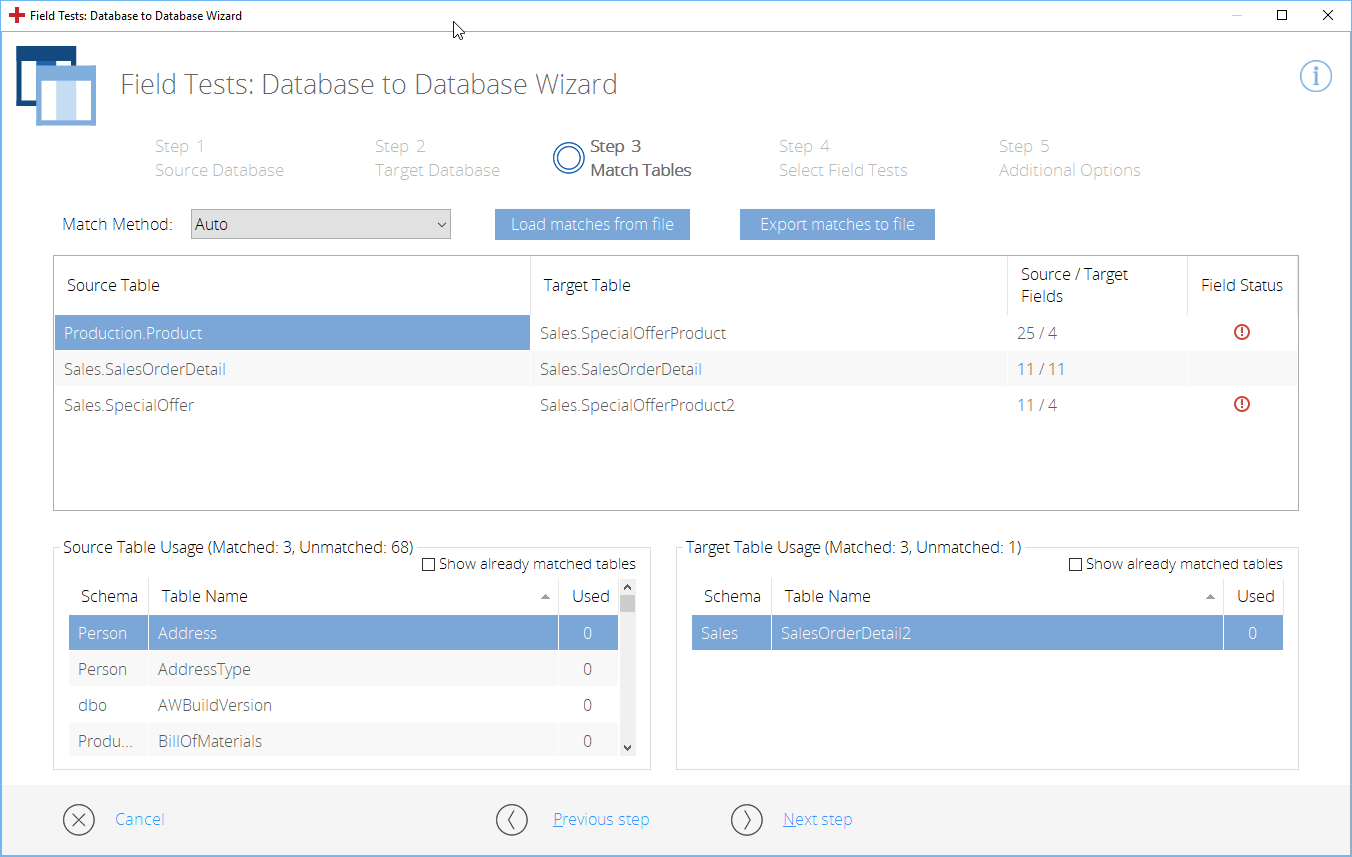Sort target usage by Table Name arrow
This screenshot has height=857, width=1352.
pos(1210,597)
